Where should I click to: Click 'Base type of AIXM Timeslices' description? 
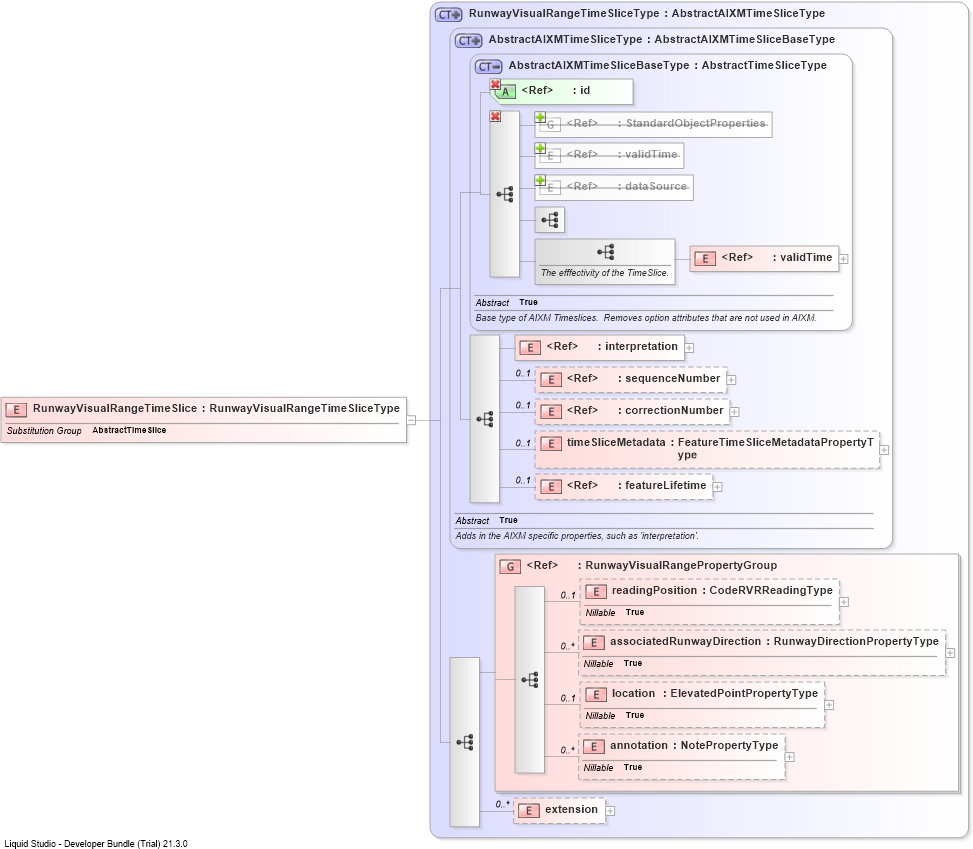click(645, 318)
